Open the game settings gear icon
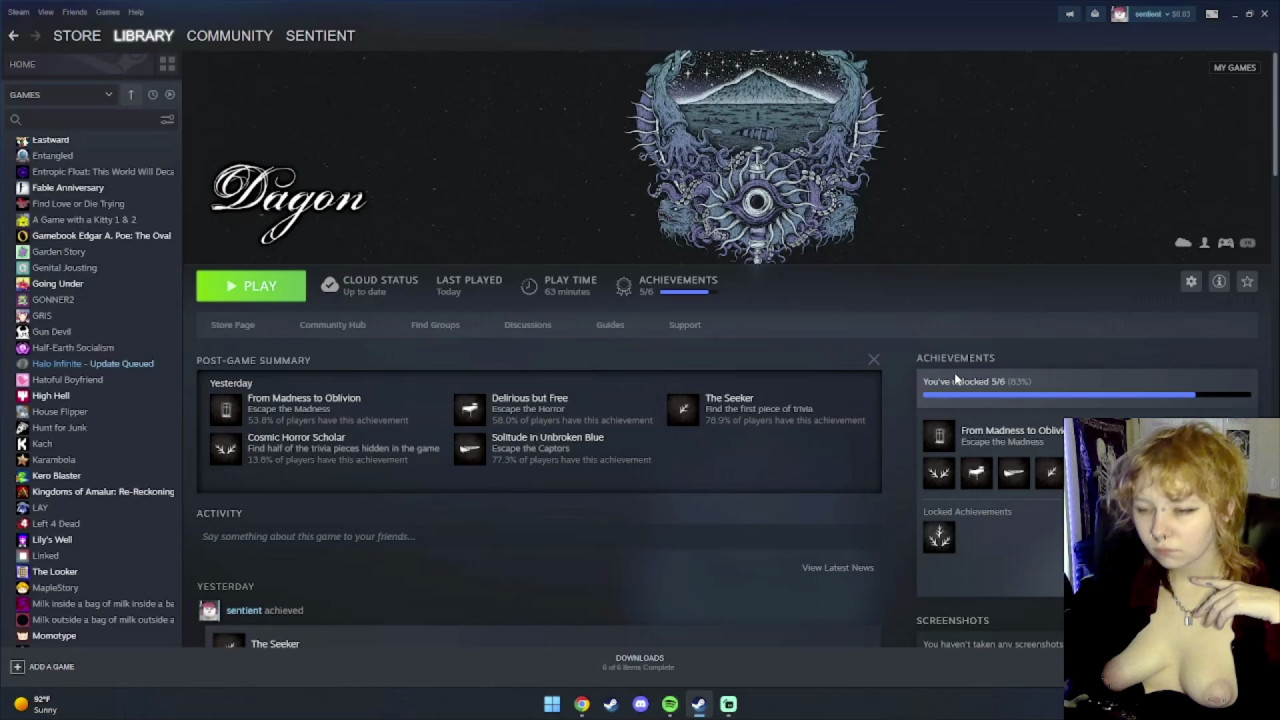Image resolution: width=1280 pixels, height=720 pixels. coord(1191,282)
